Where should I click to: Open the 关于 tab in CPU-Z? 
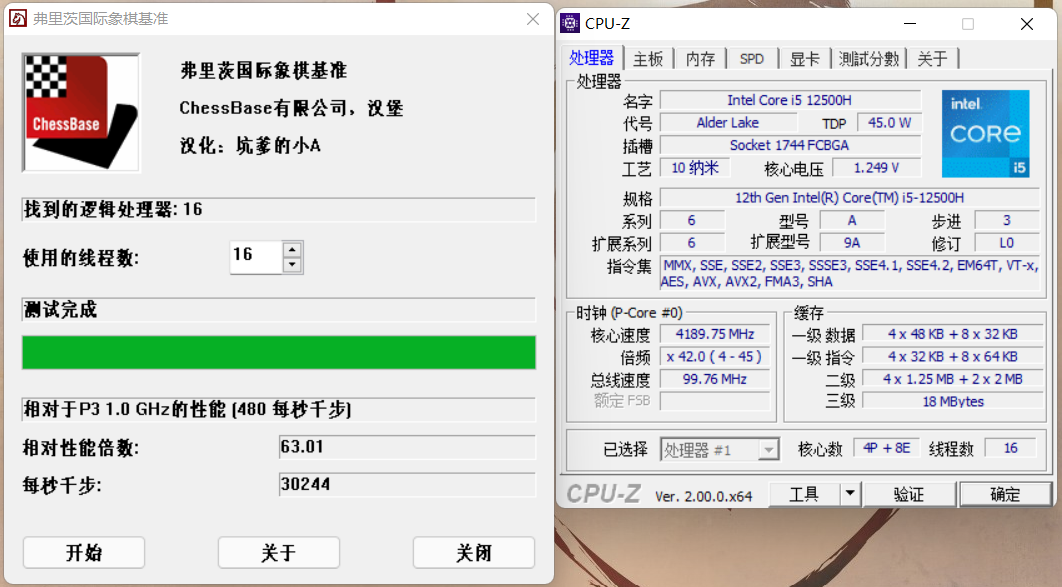[x=933, y=59]
